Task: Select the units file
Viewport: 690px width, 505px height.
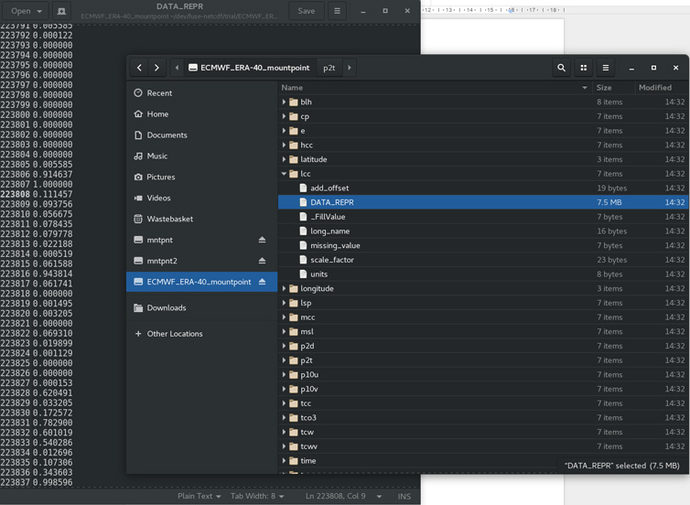Action: click(x=483, y=274)
